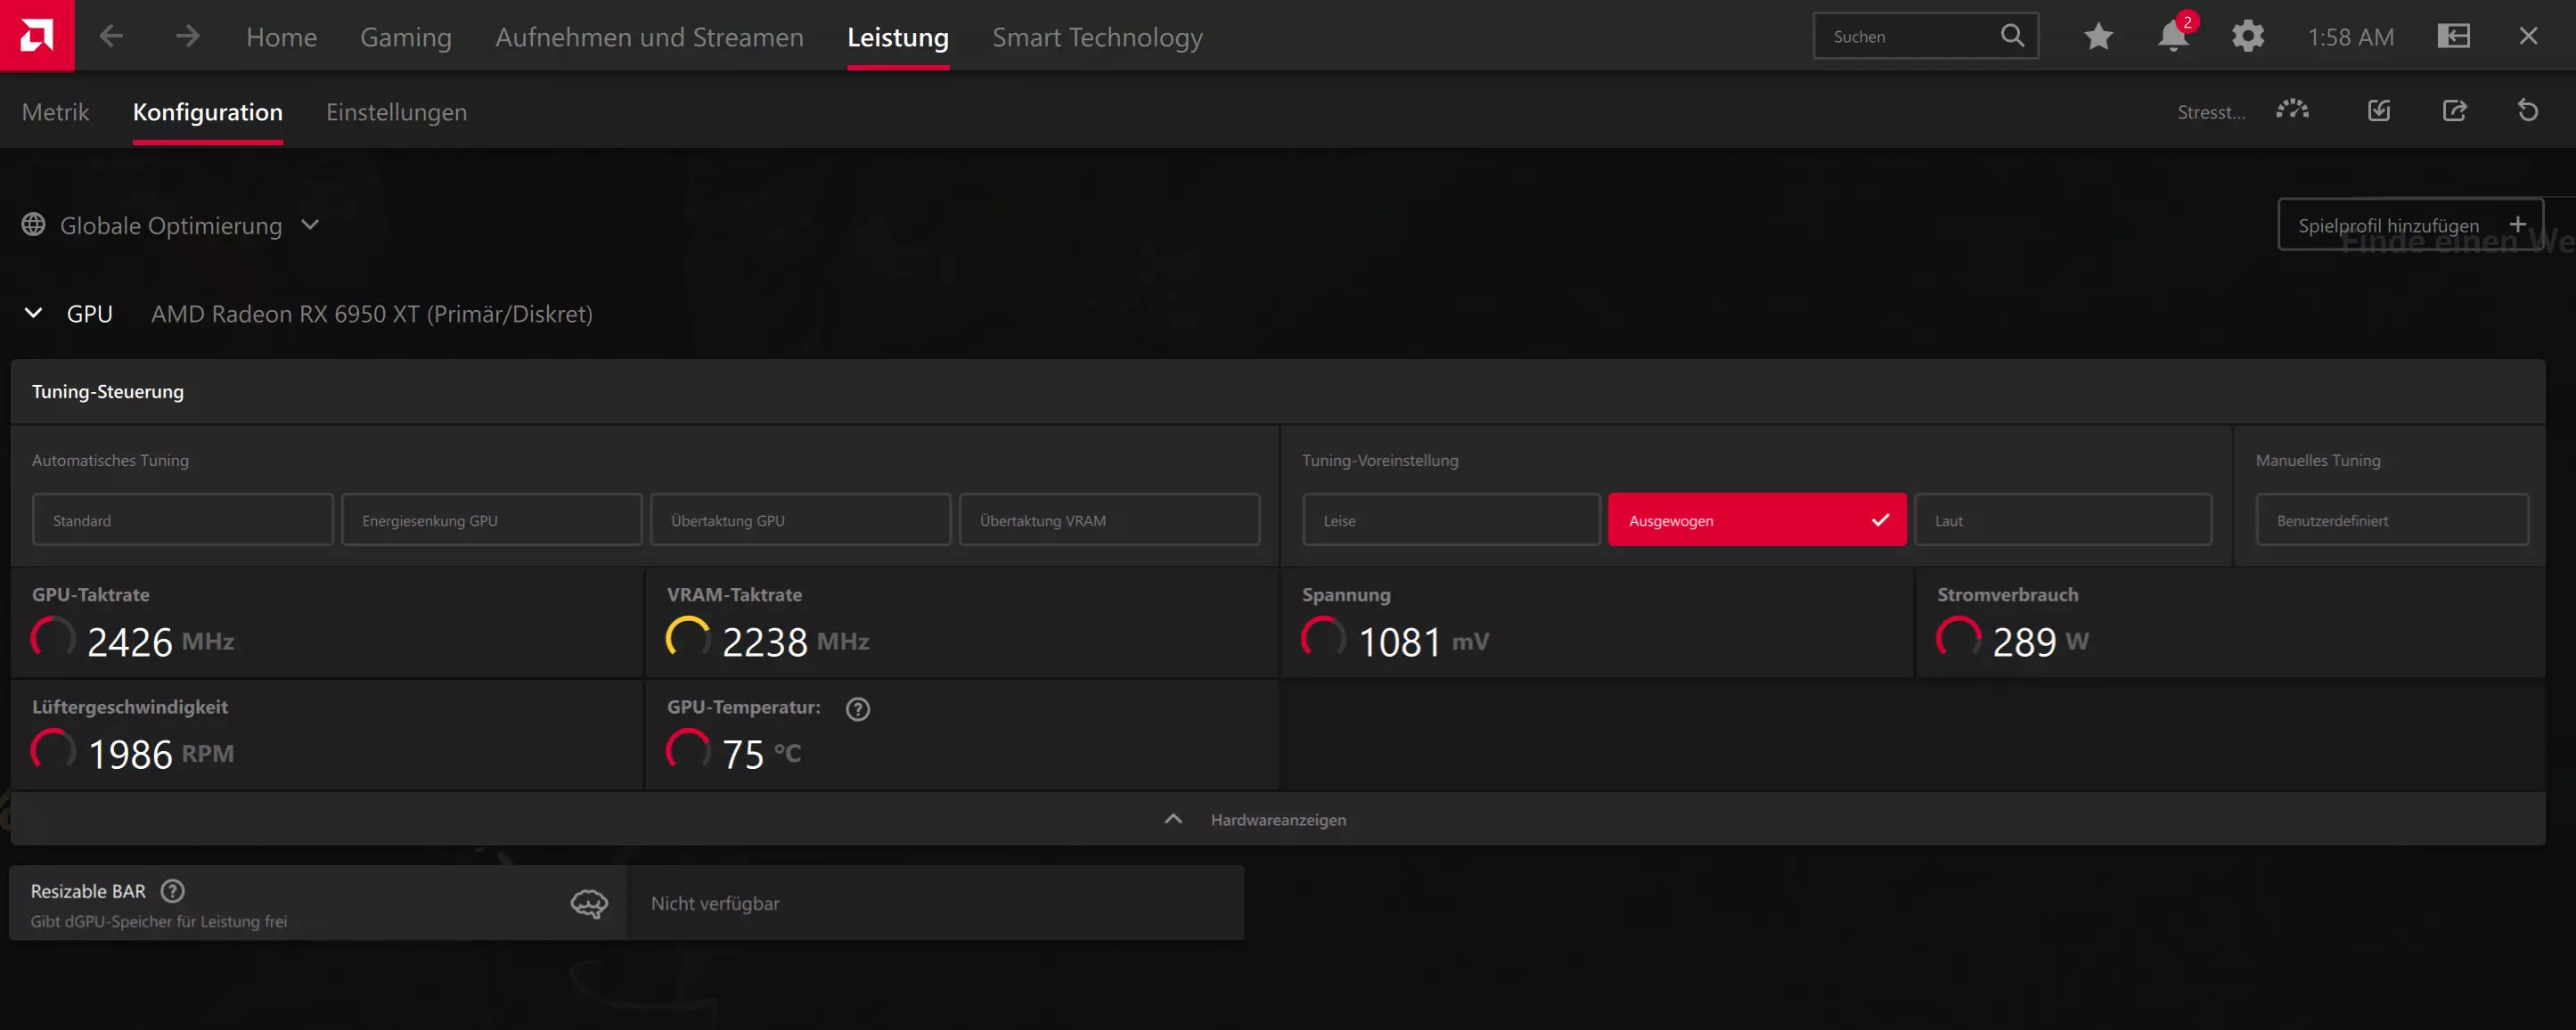Screen dimensions: 2576x1030
Task: Click Gibt dGPU-Speicher für Leistung frei text
Action: [x=159, y=921]
